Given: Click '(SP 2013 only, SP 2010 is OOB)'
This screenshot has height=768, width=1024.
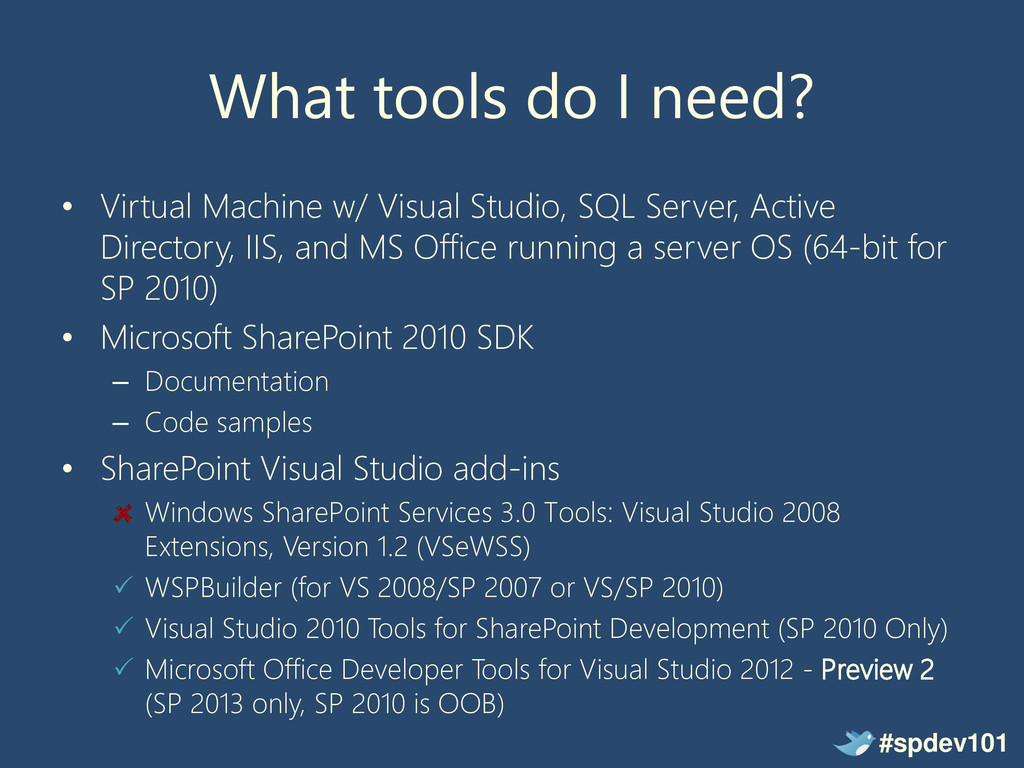Looking at the screenshot, I should click(325, 705).
